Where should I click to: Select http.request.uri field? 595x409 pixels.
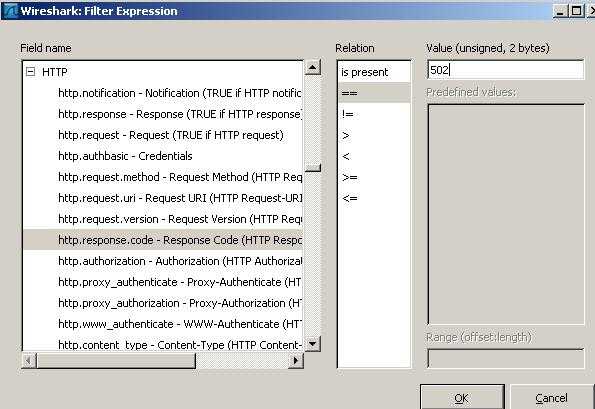coord(163,198)
